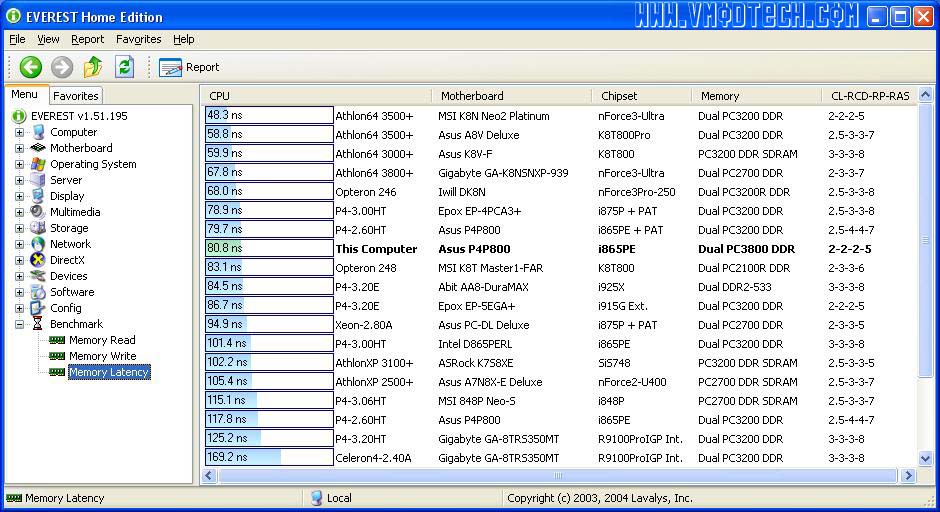Click the Local computer status bar icon

[x=317, y=498]
